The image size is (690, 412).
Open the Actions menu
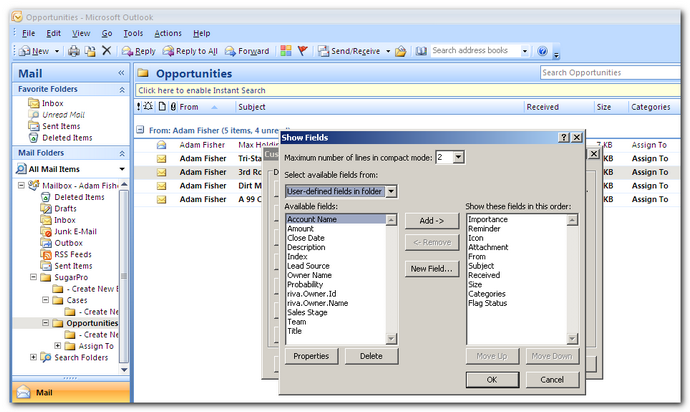tap(168, 33)
